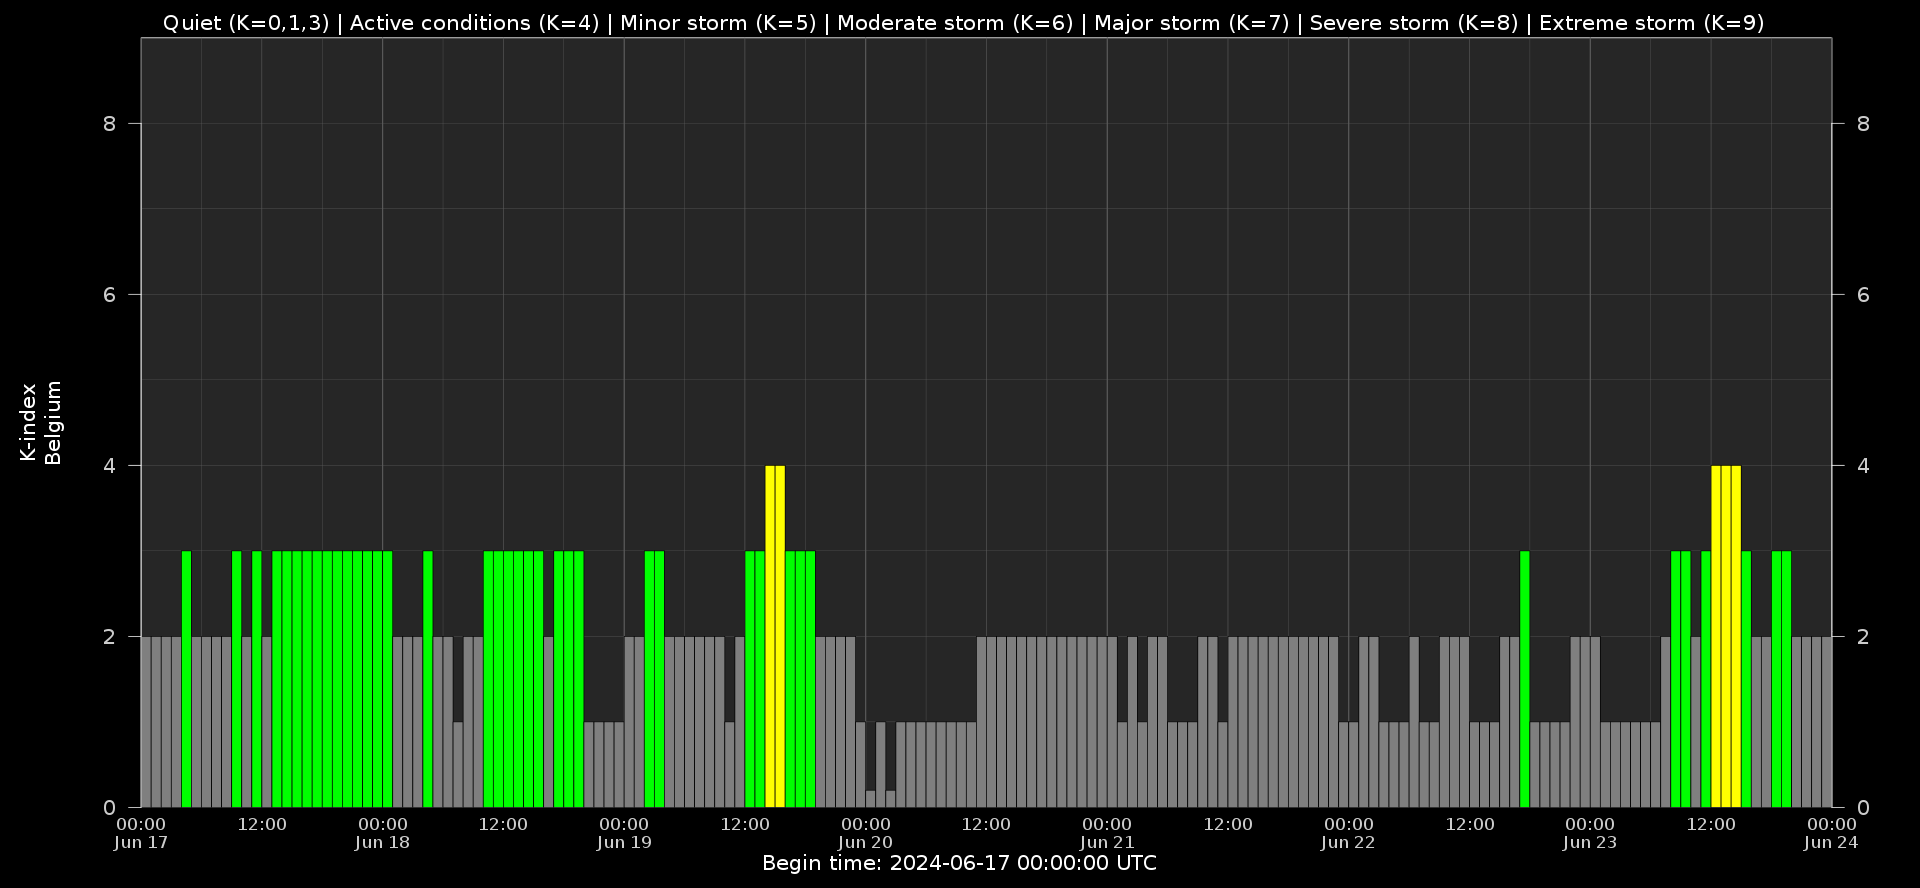Click the first yellow K=4 bar on Jun 19
Viewport: 1920px width, 888px height.
pos(770,636)
